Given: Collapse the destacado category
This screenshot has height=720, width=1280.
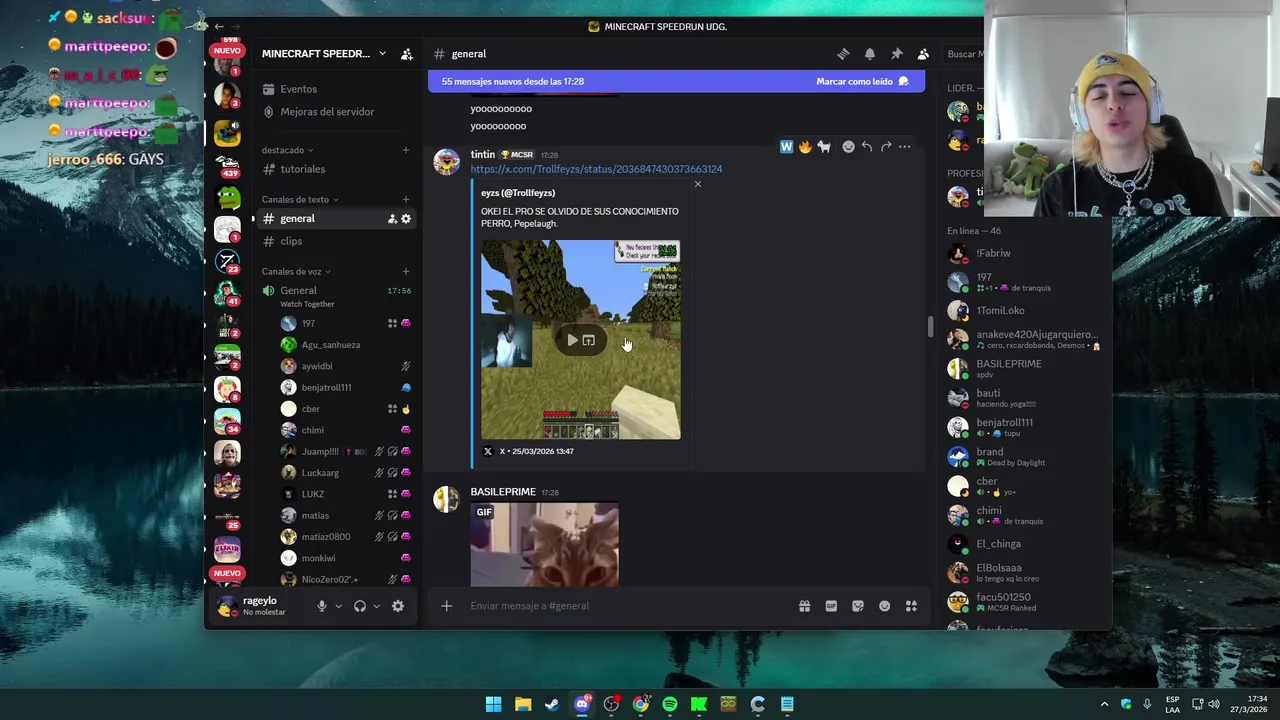Looking at the screenshot, I should (287, 150).
